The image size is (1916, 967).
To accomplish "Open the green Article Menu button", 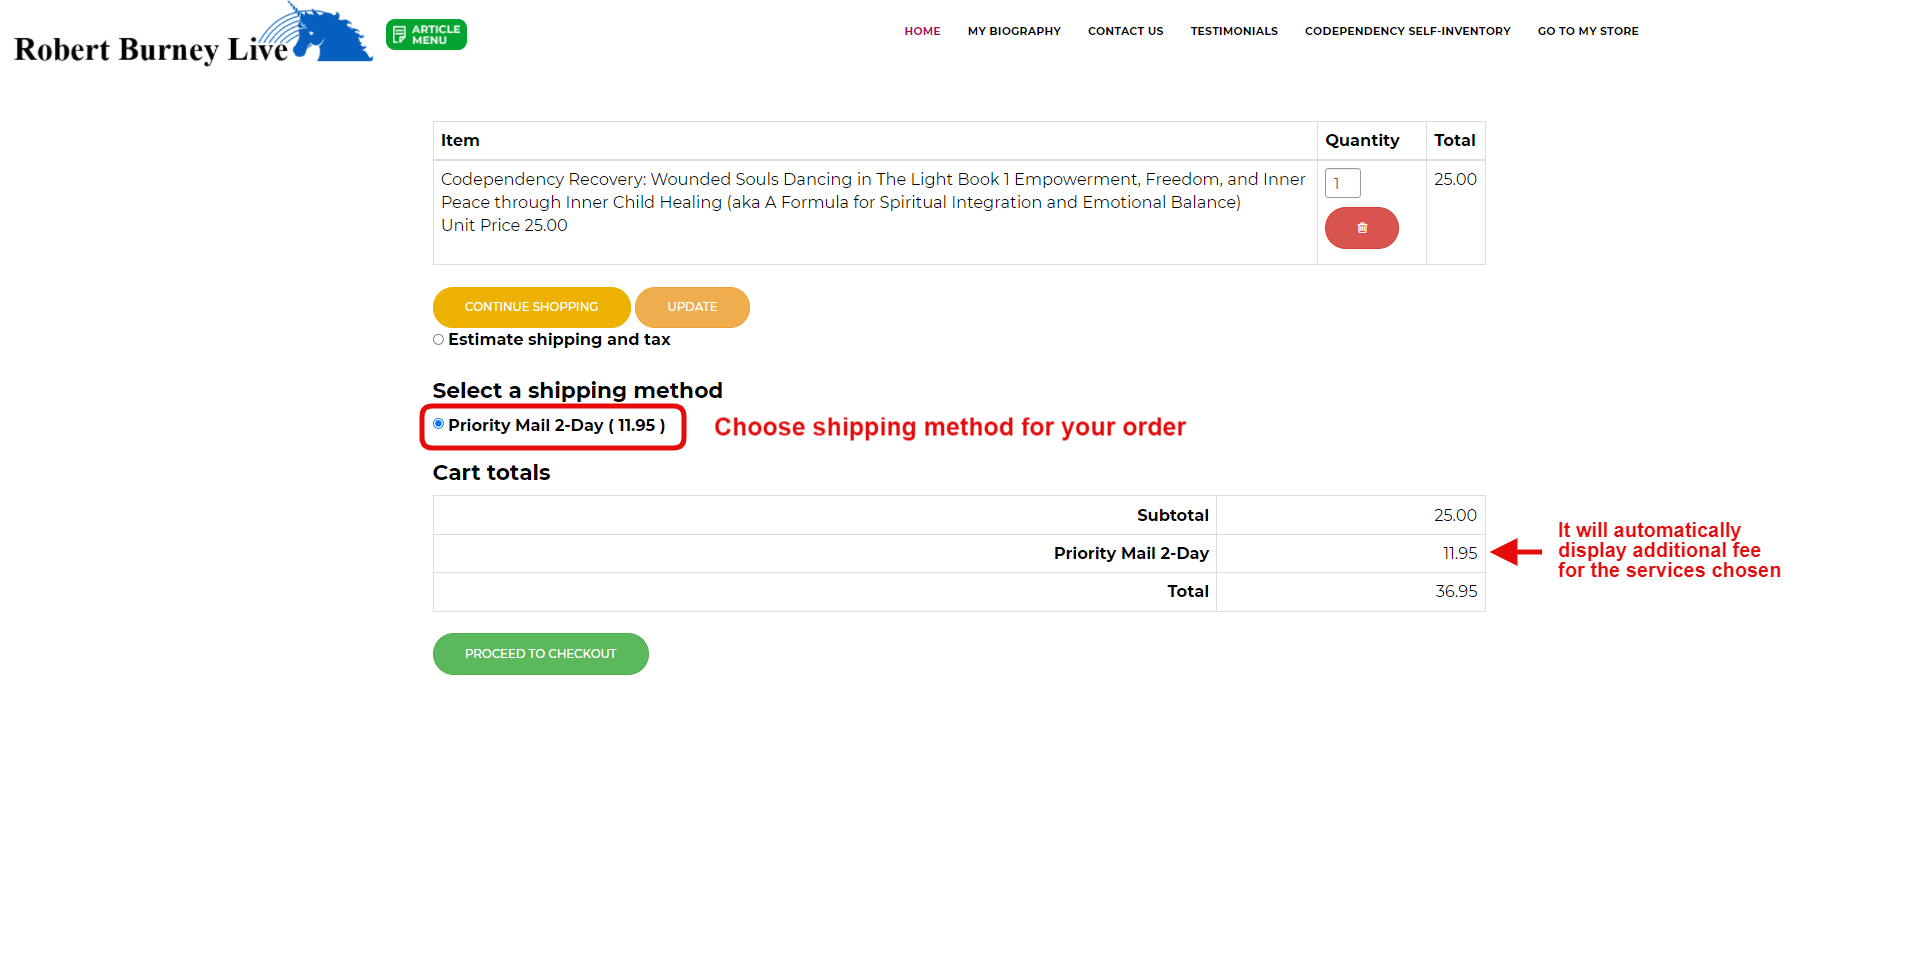I will pos(426,35).
